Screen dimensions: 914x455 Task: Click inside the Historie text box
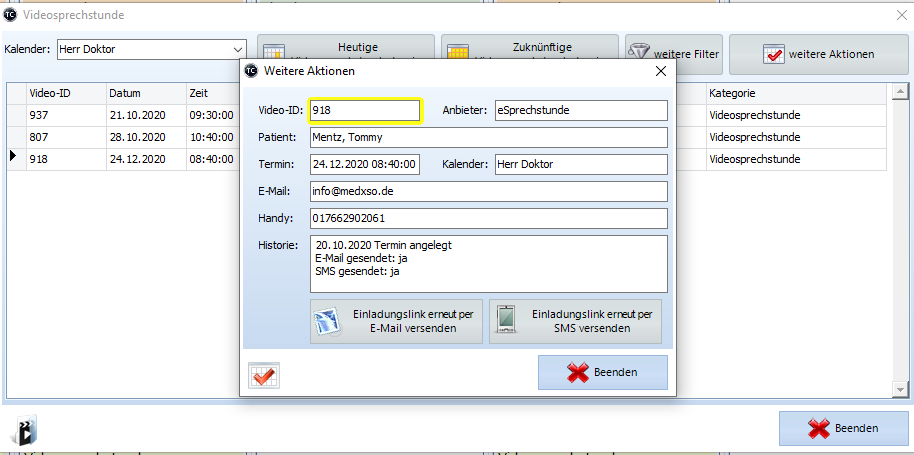[488, 263]
